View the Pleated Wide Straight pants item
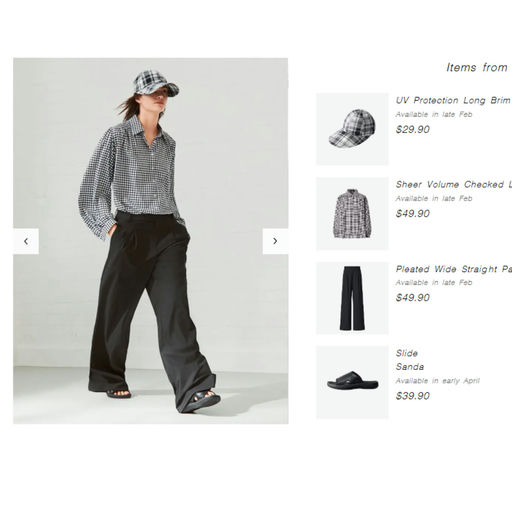This screenshot has width=512, height=512. point(453,269)
